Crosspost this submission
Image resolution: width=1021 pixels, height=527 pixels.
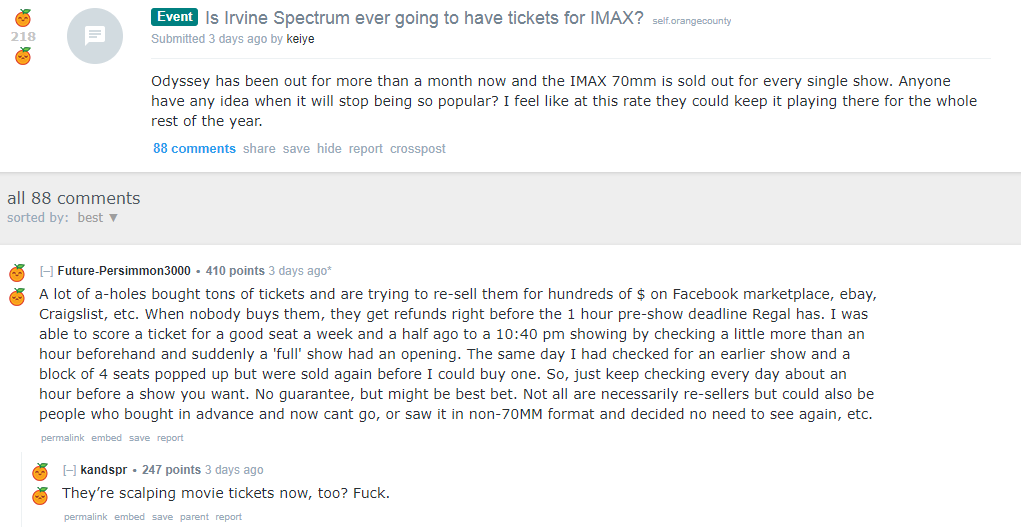coord(418,149)
